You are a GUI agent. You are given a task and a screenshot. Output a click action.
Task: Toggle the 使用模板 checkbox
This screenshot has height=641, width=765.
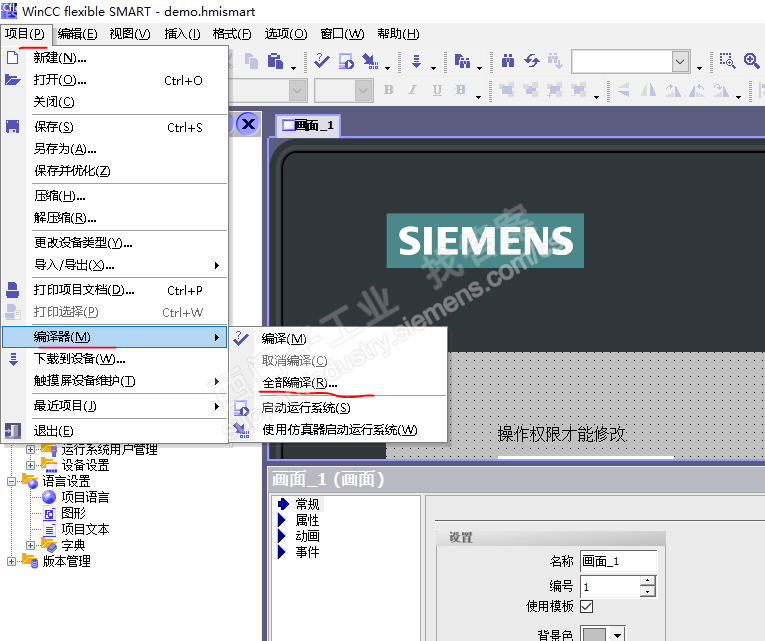pos(586,606)
